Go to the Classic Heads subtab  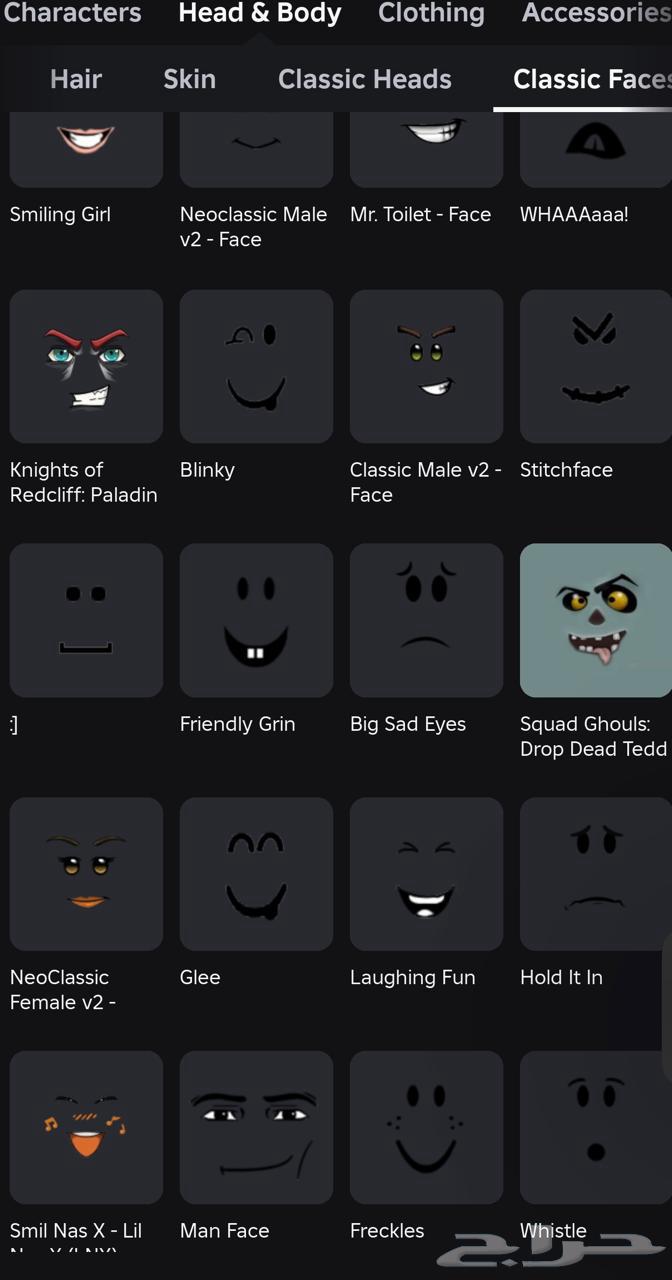[x=365, y=79]
